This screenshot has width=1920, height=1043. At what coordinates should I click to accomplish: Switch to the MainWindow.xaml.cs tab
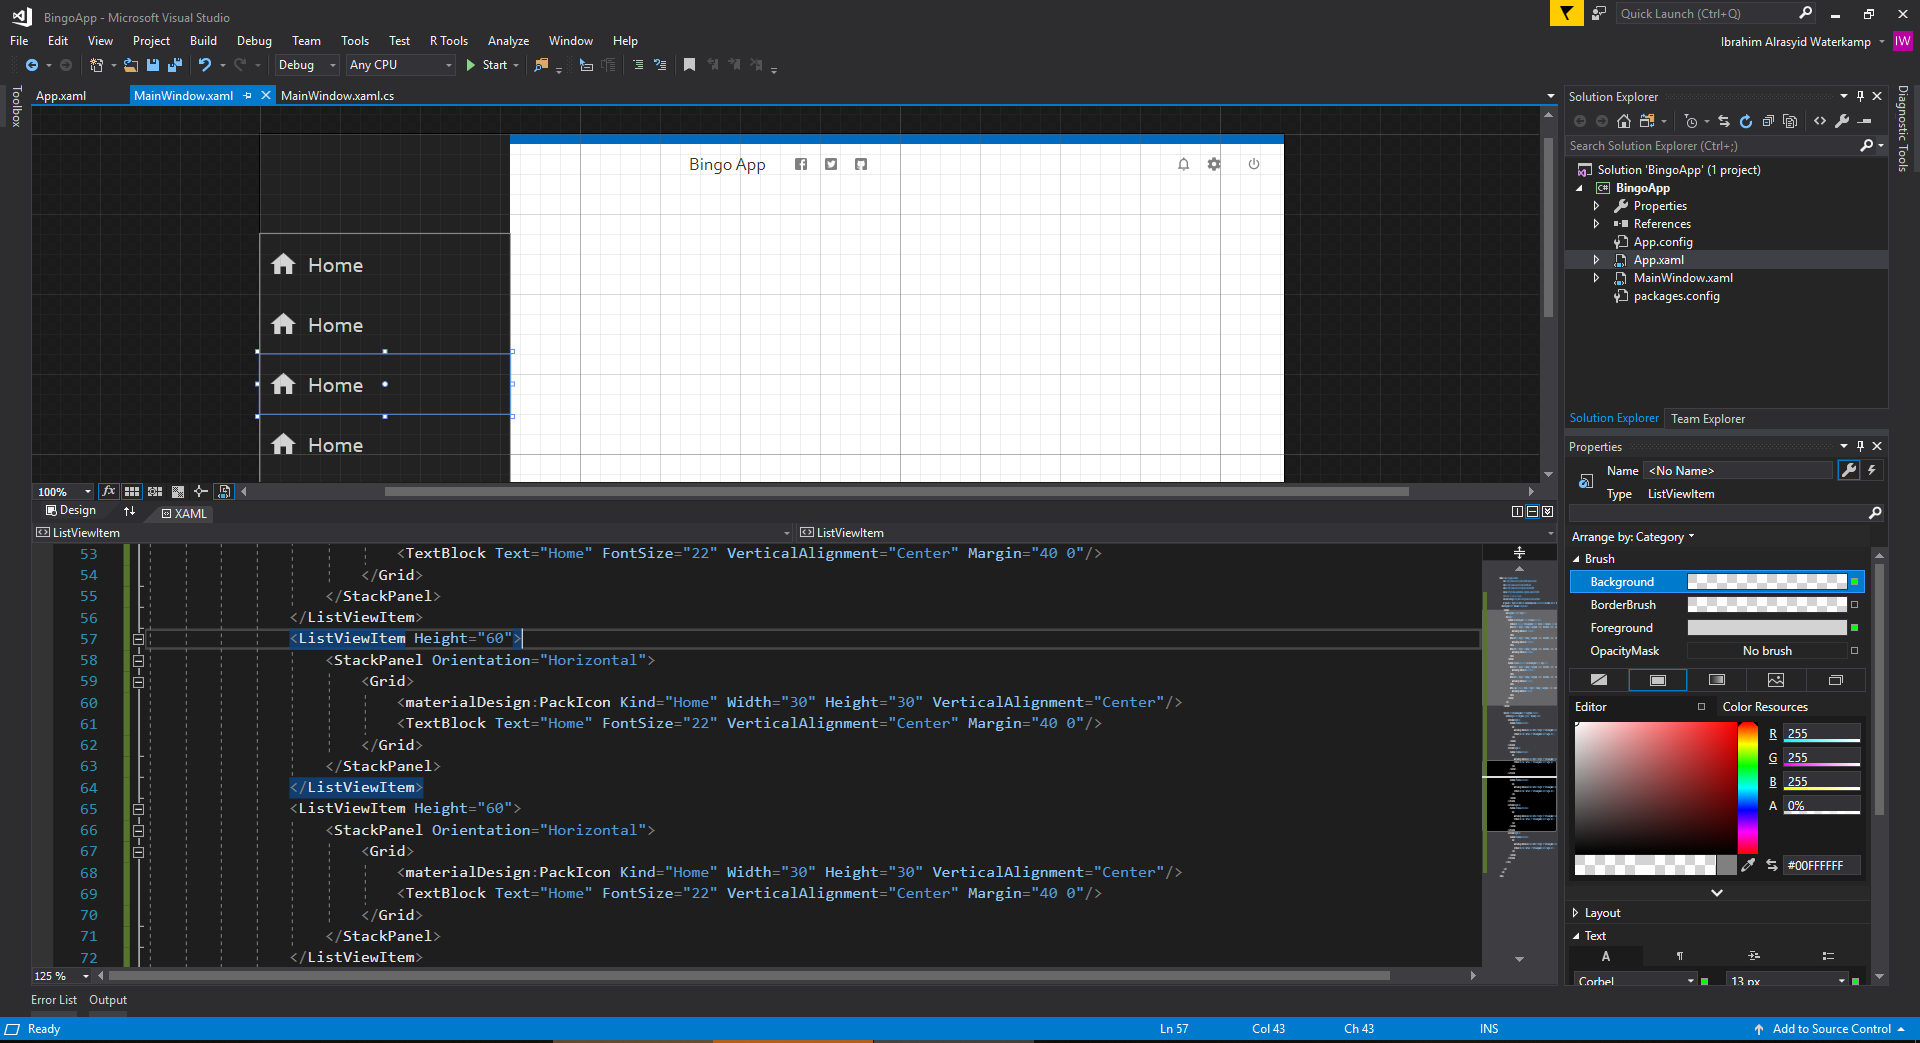point(337,96)
